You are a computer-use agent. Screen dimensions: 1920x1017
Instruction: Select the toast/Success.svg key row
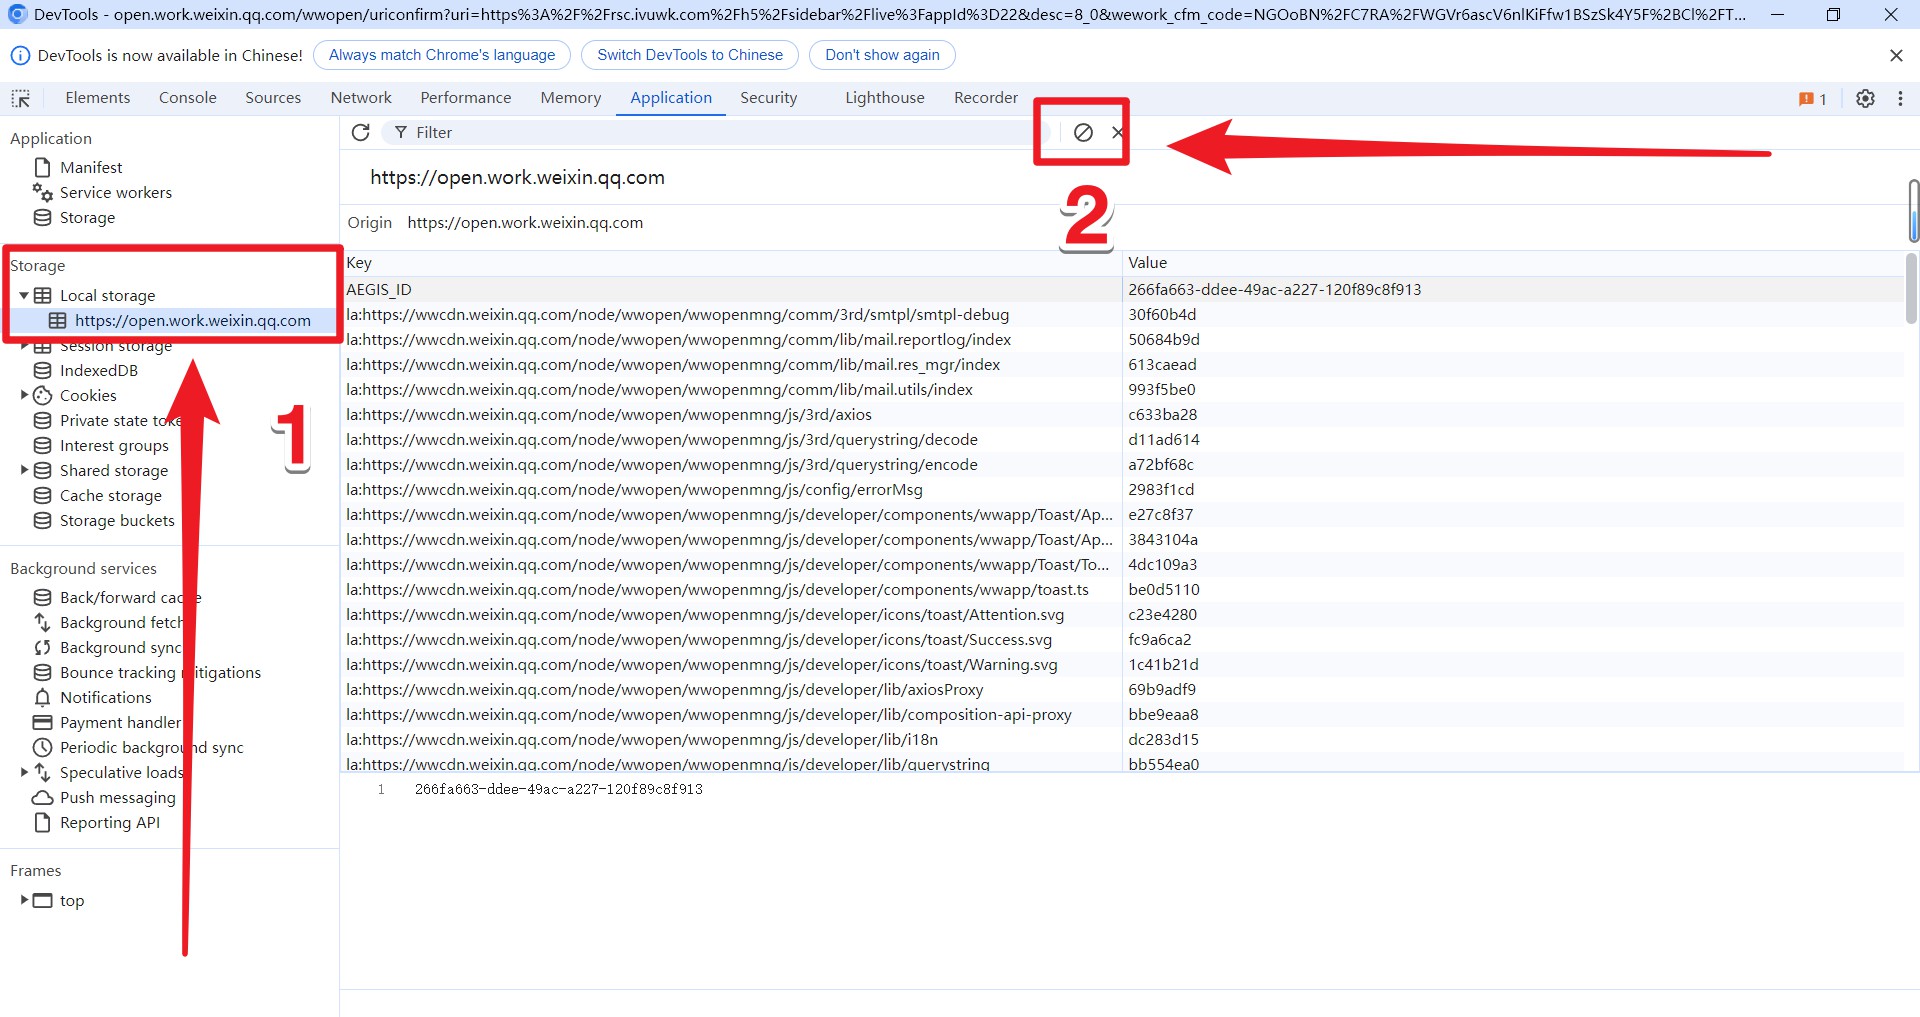[1123, 639]
